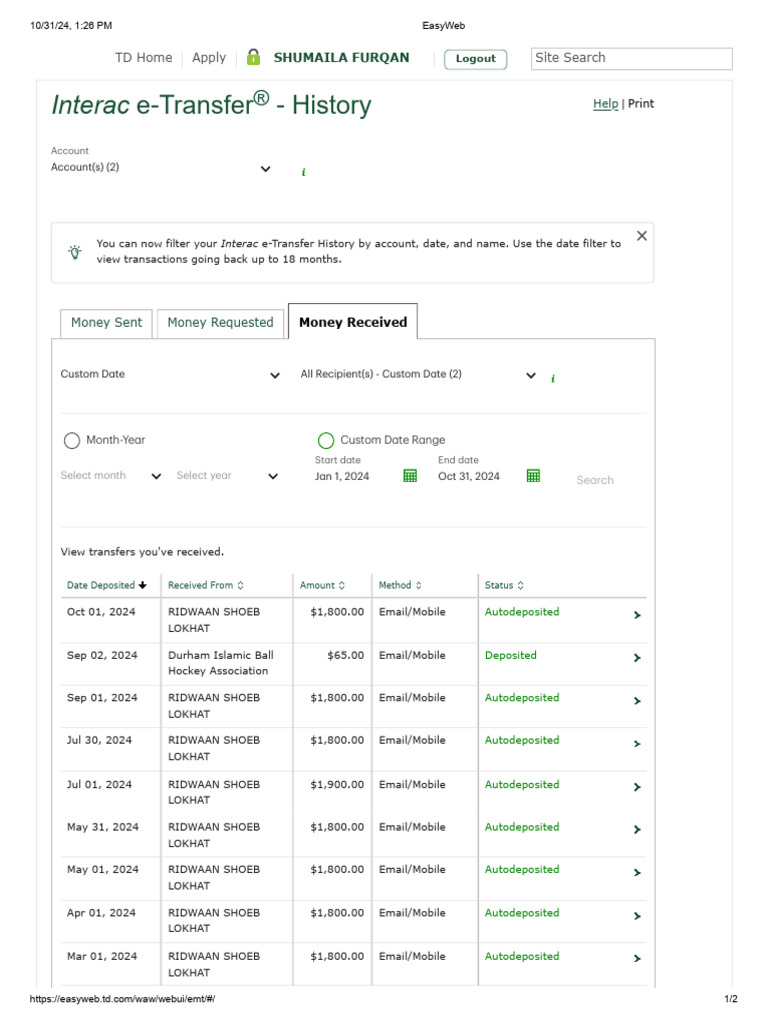This screenshot has height=1024, width=768.
Task: Sort table by Received From column
Action: click(x=206, y=585)
